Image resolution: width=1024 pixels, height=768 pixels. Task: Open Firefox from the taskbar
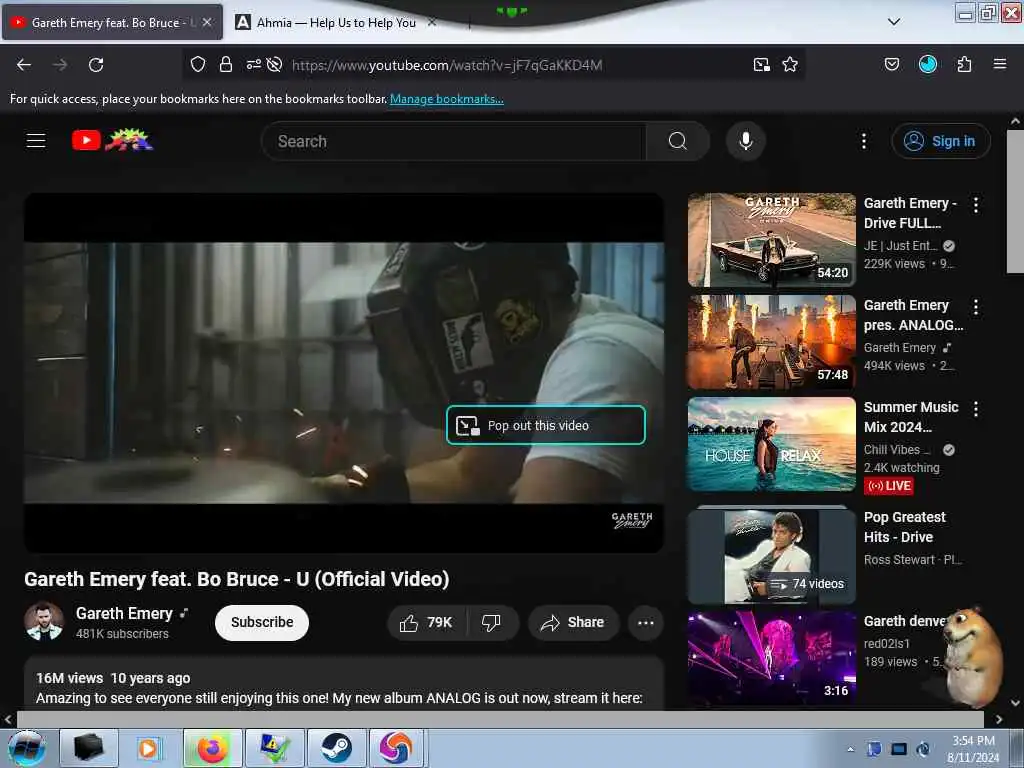click(212, 748)
